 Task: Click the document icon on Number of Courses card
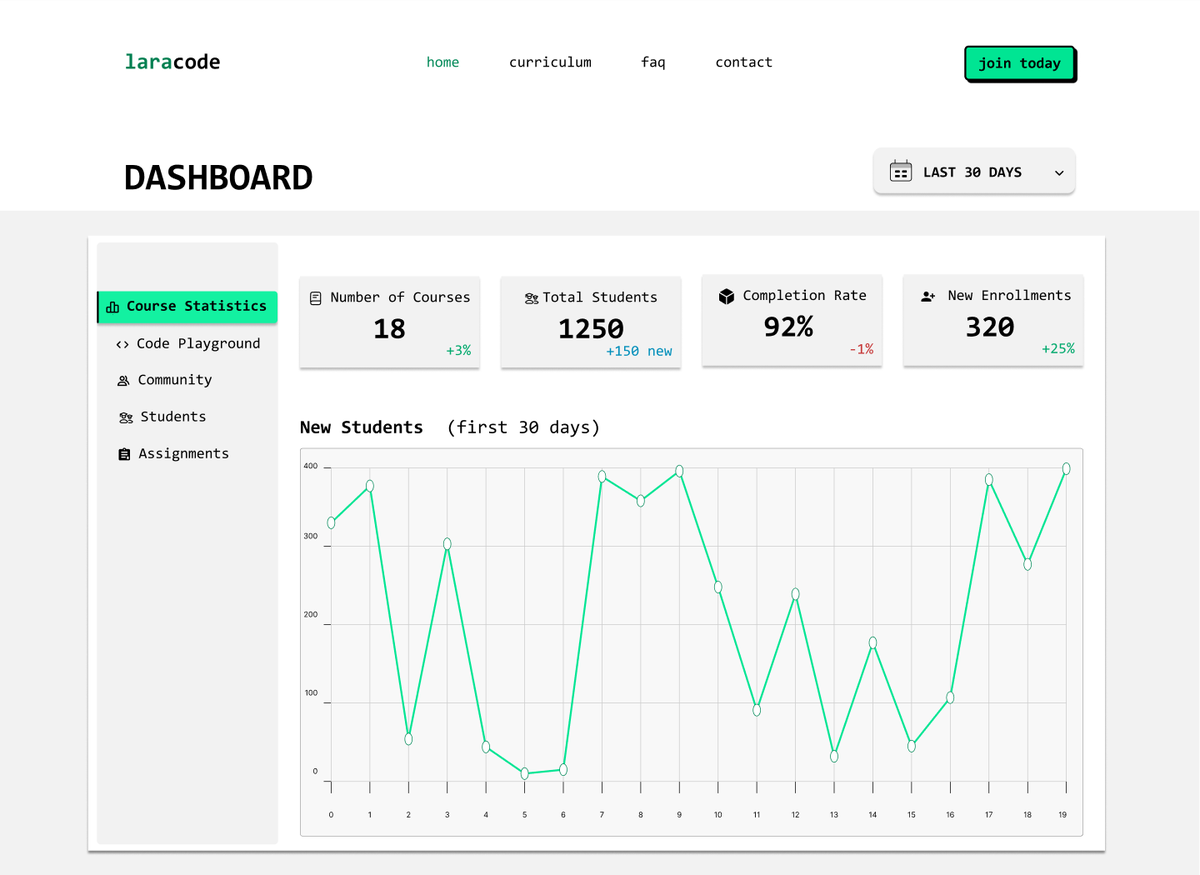click(x=316, y=298)
